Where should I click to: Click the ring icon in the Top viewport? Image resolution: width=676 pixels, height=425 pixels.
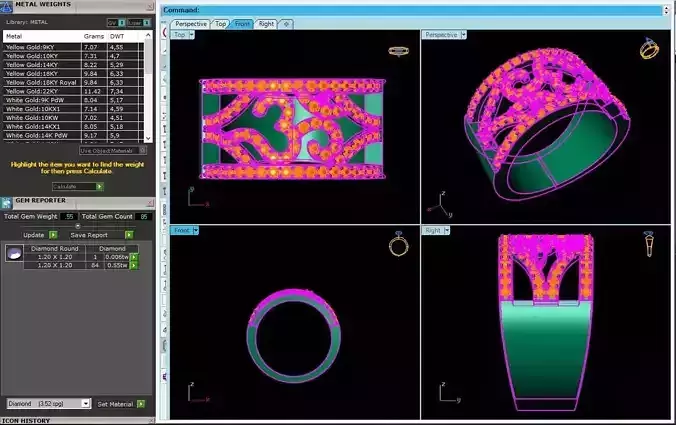pyautogui.click(x=399, y=51)
